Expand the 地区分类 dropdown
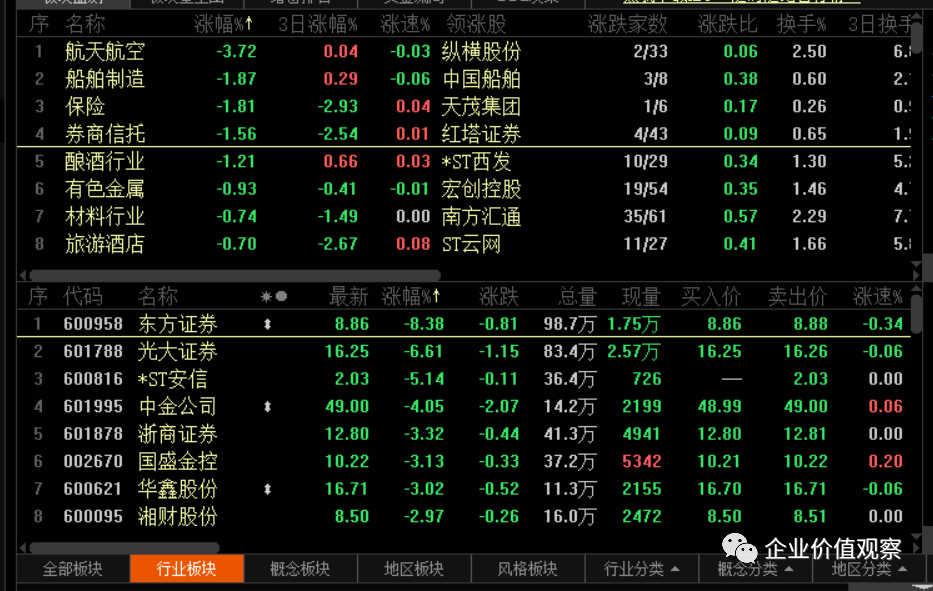 tap(869, 568)
